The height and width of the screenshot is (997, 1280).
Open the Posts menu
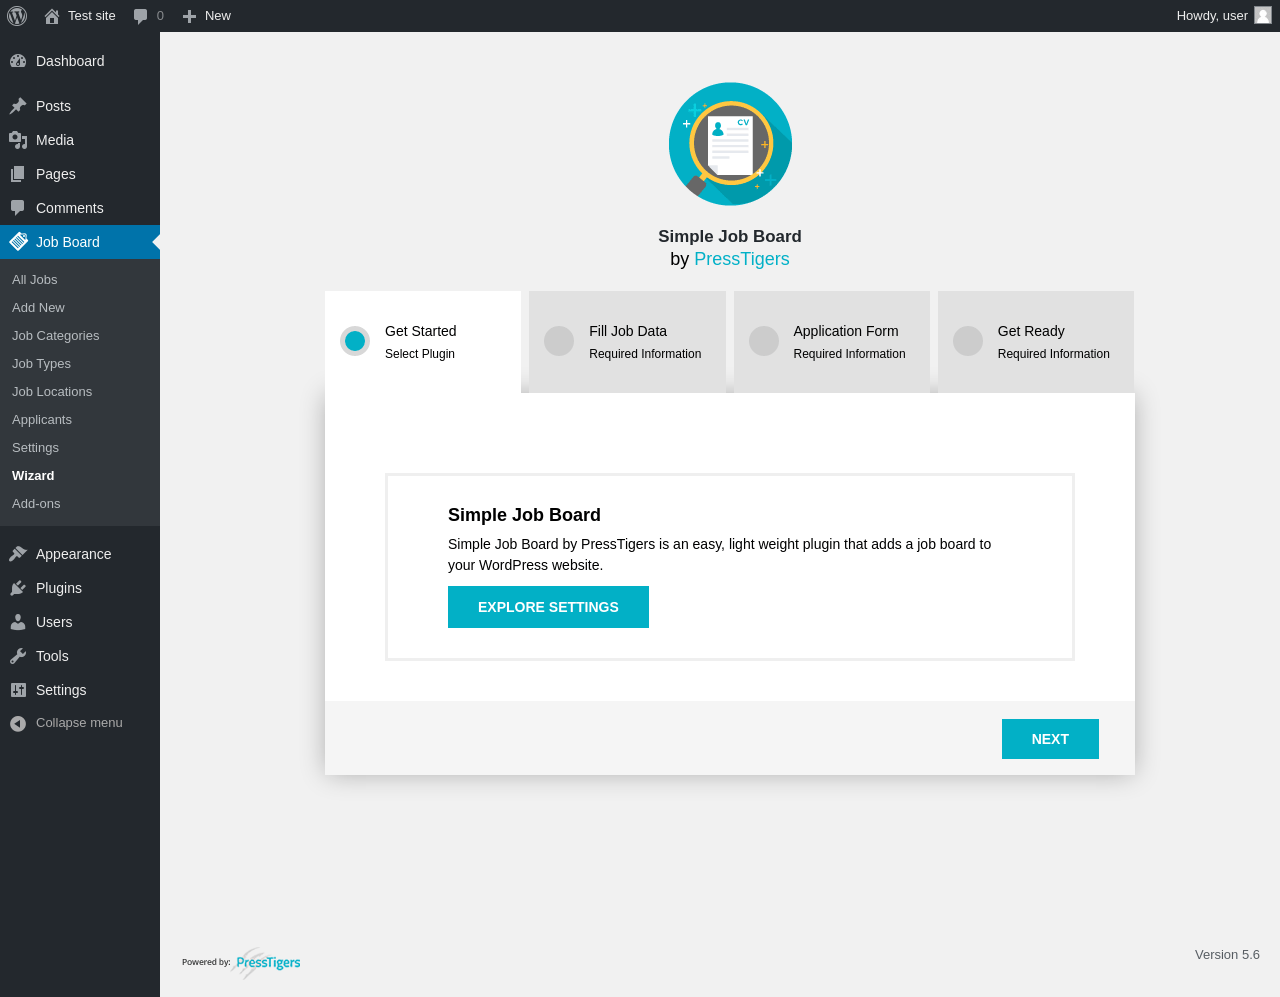[80, 106]
